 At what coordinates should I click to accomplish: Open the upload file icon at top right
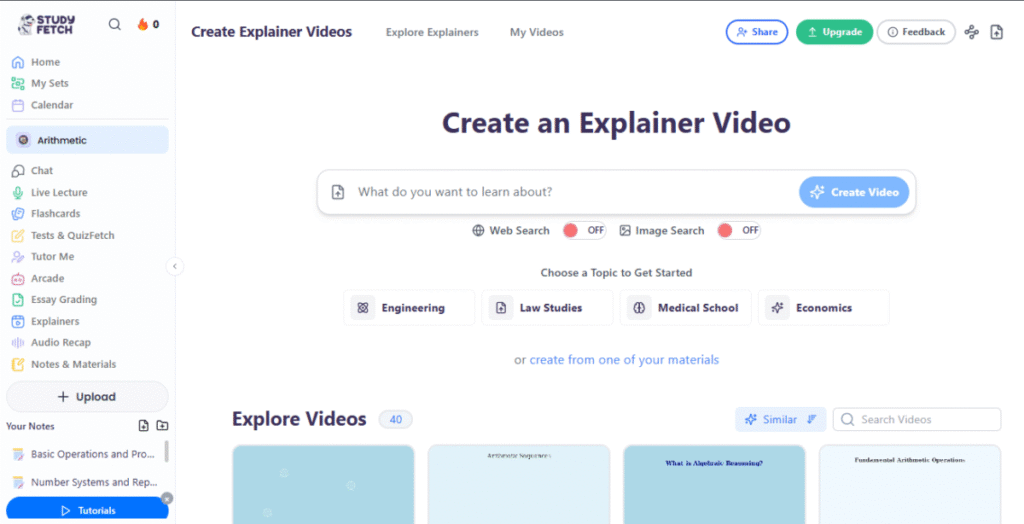996,32
